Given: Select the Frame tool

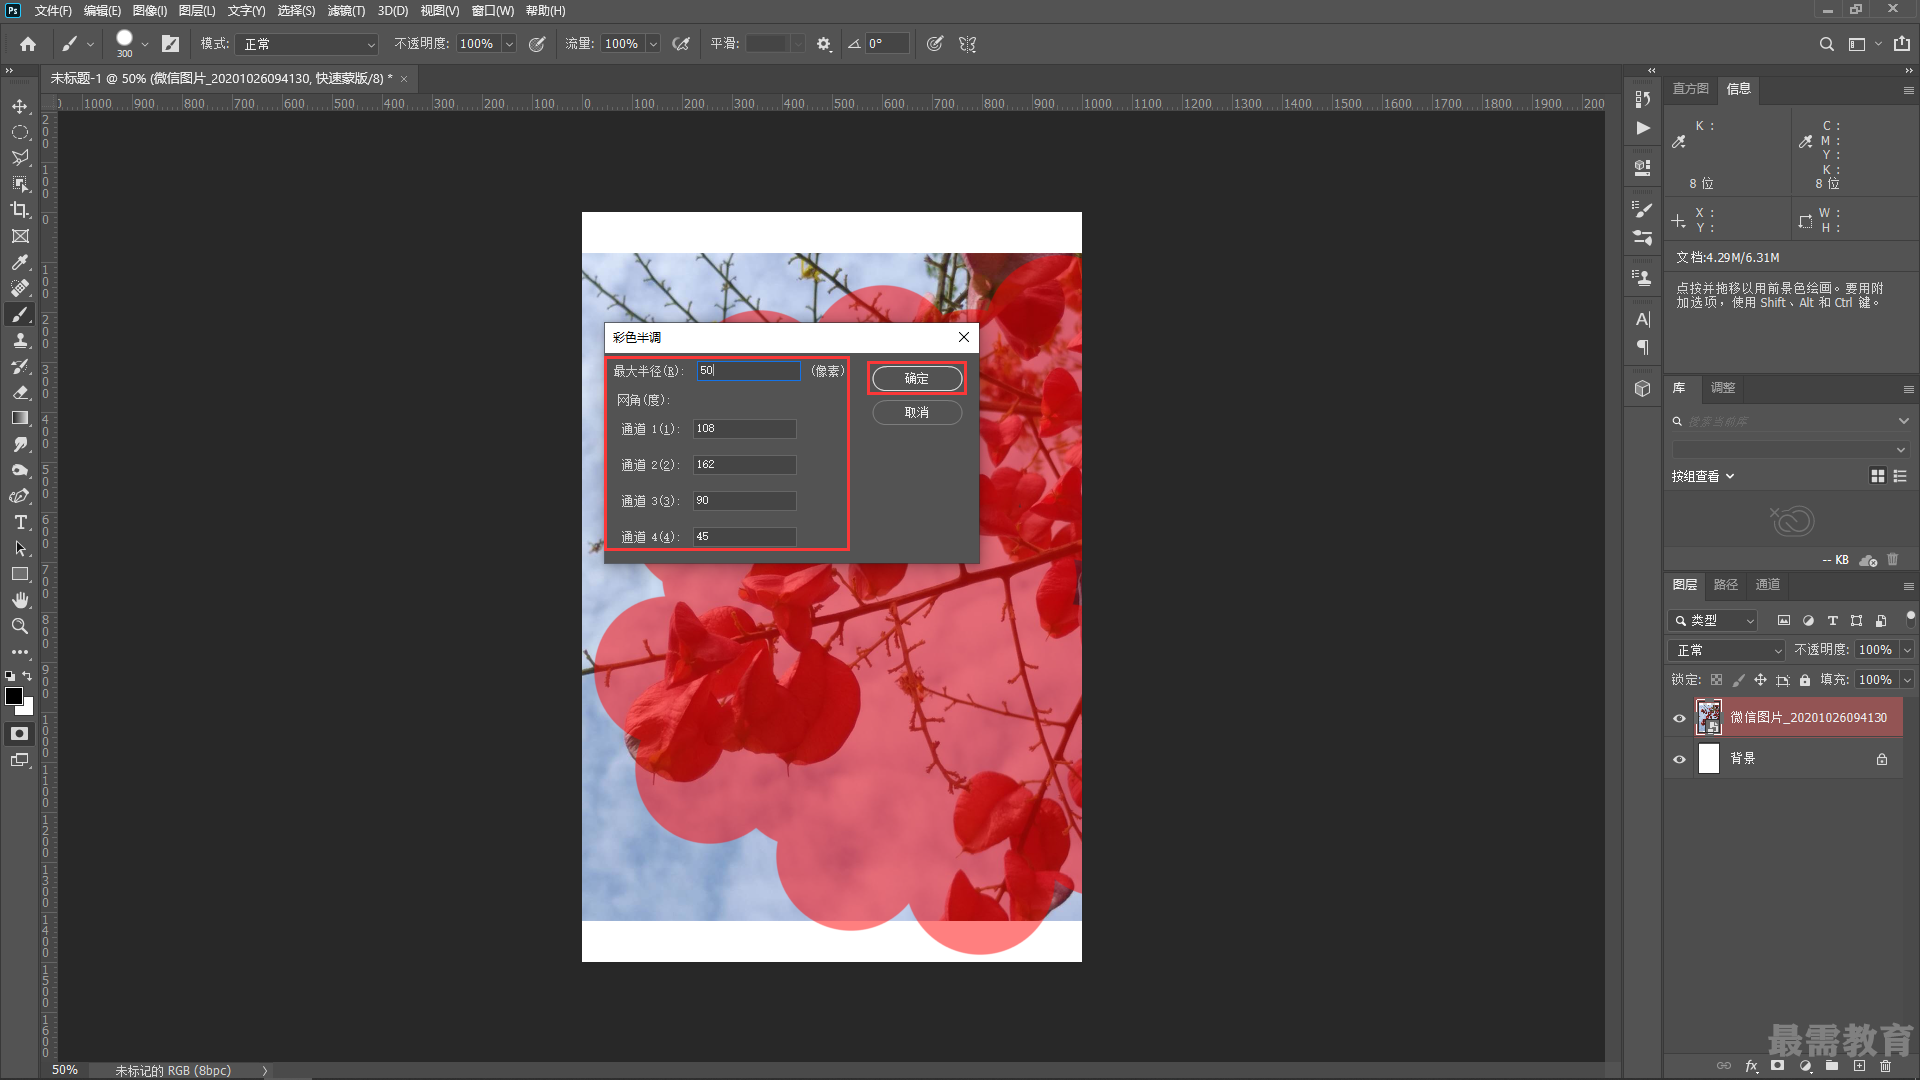Looking at the screenshot, I should [x=20, y=236].
